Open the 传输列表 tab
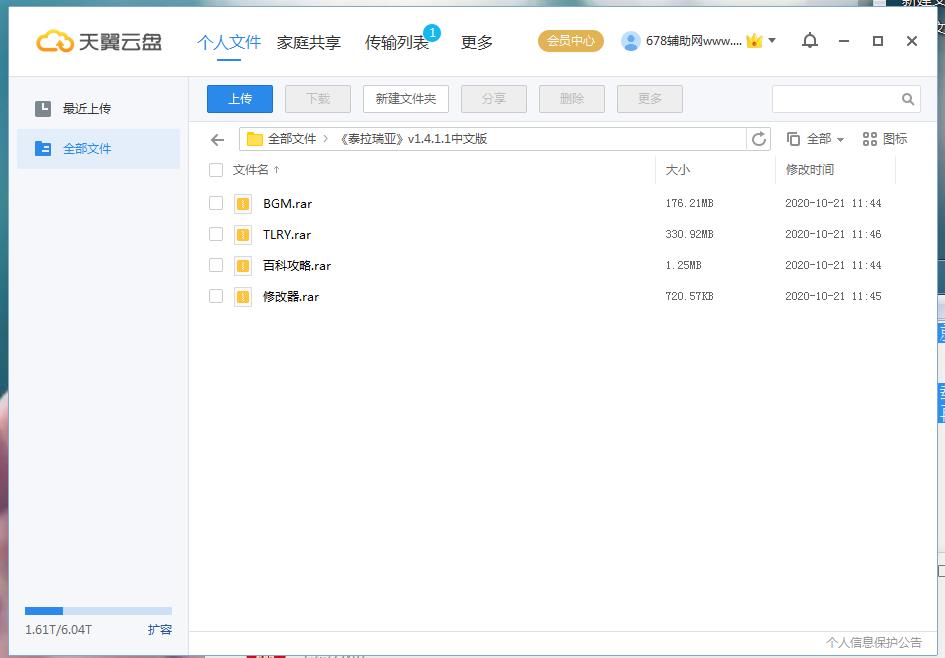The width and height of the screenshot is (945, 658). pyautogui.click(x=396, y=42)
